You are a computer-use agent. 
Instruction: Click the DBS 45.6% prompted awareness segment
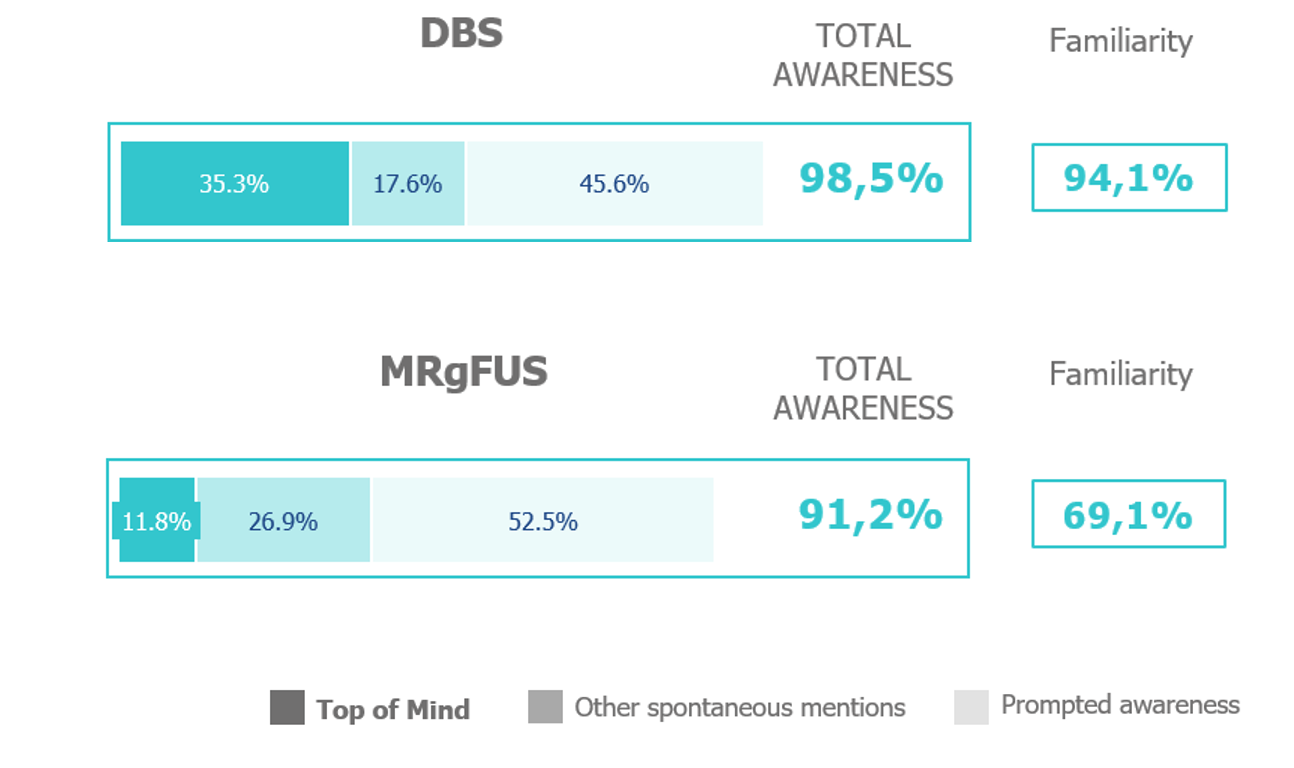click(614, 183)
